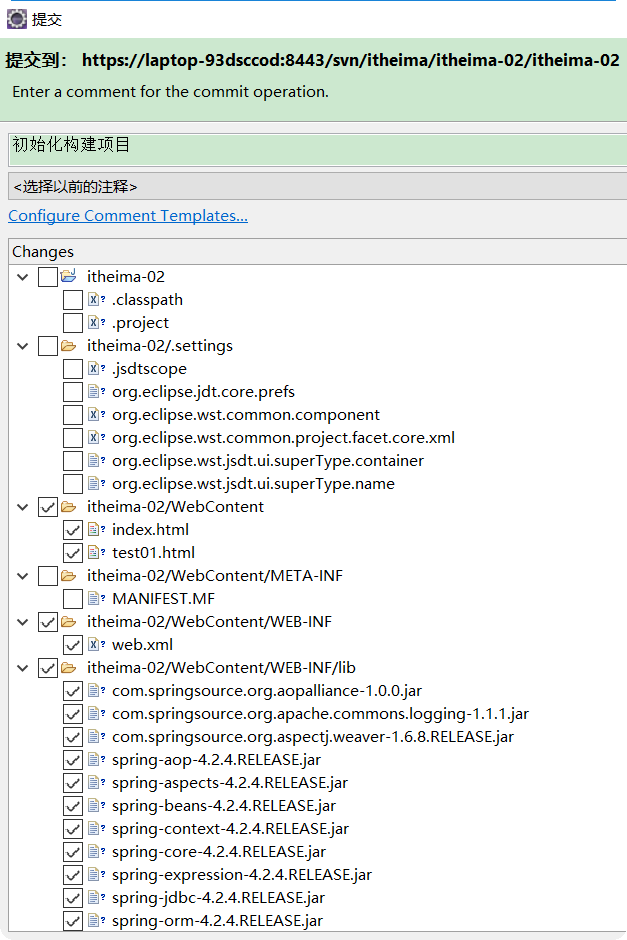Collapse the WEB-INF/lib tree node
This screenshot has height=940, width=627.
pos(23,668)
